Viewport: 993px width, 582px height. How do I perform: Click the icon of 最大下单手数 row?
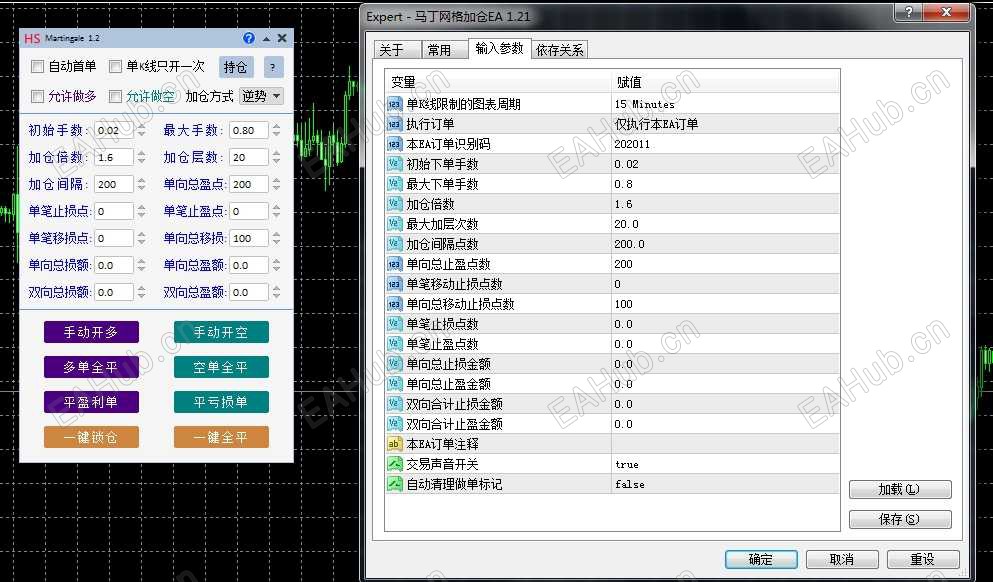point(395,184)
